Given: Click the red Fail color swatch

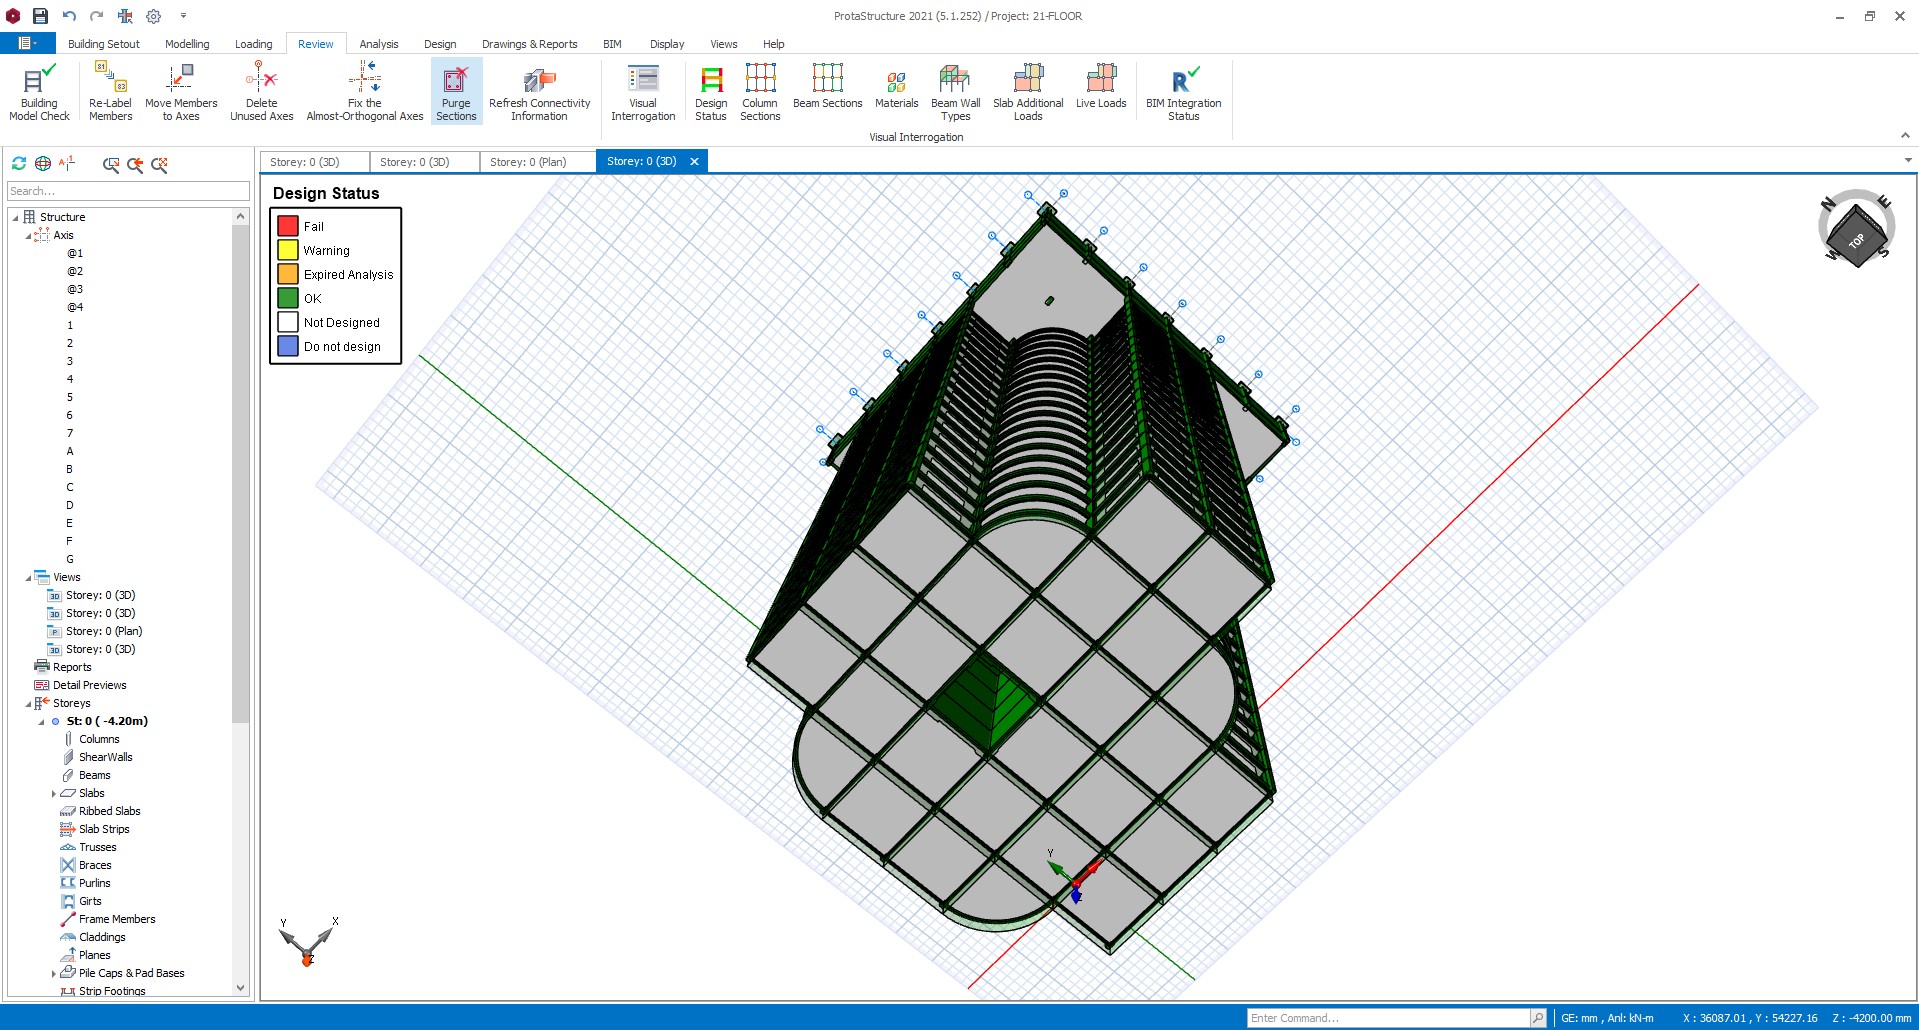Looking at the screenshot, I should 288,226.
